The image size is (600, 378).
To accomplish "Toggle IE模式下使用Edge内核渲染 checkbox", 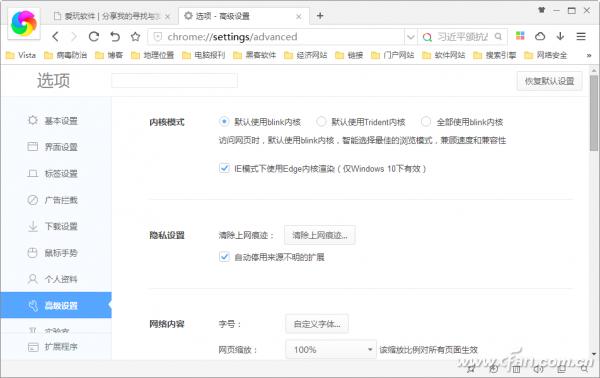I will pos(224,168).
